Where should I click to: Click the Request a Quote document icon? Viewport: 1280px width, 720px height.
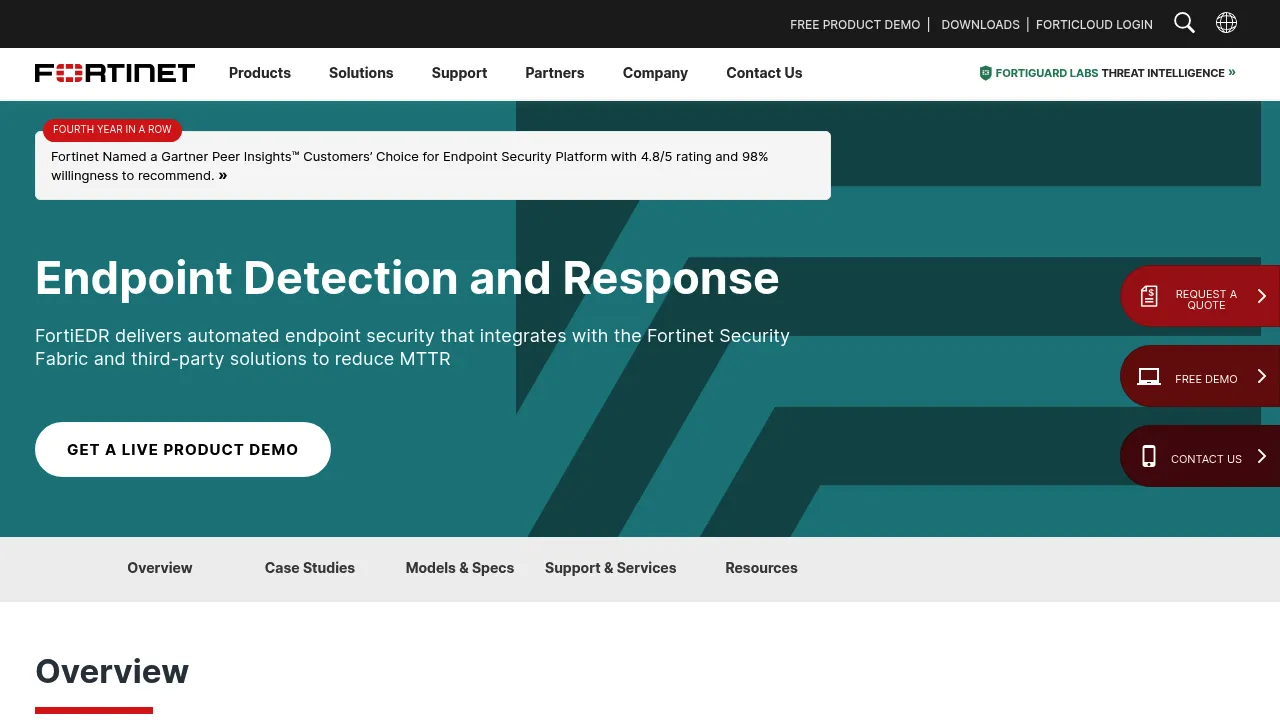1149,296
